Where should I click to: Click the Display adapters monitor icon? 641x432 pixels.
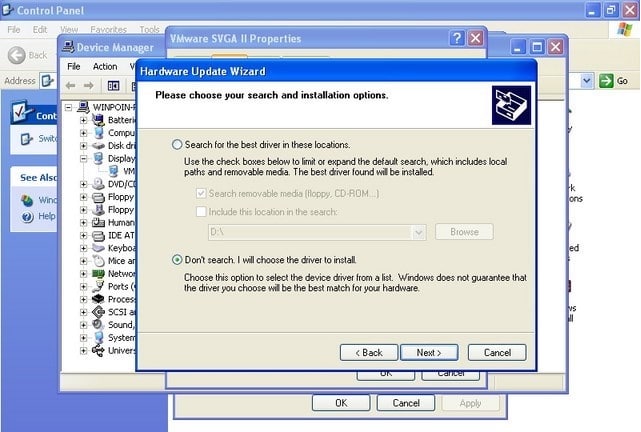point(98,158)
